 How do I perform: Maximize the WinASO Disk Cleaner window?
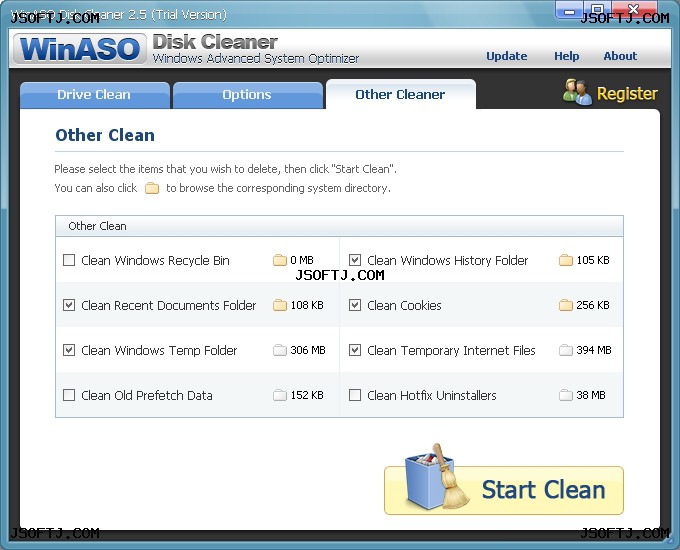597,10
